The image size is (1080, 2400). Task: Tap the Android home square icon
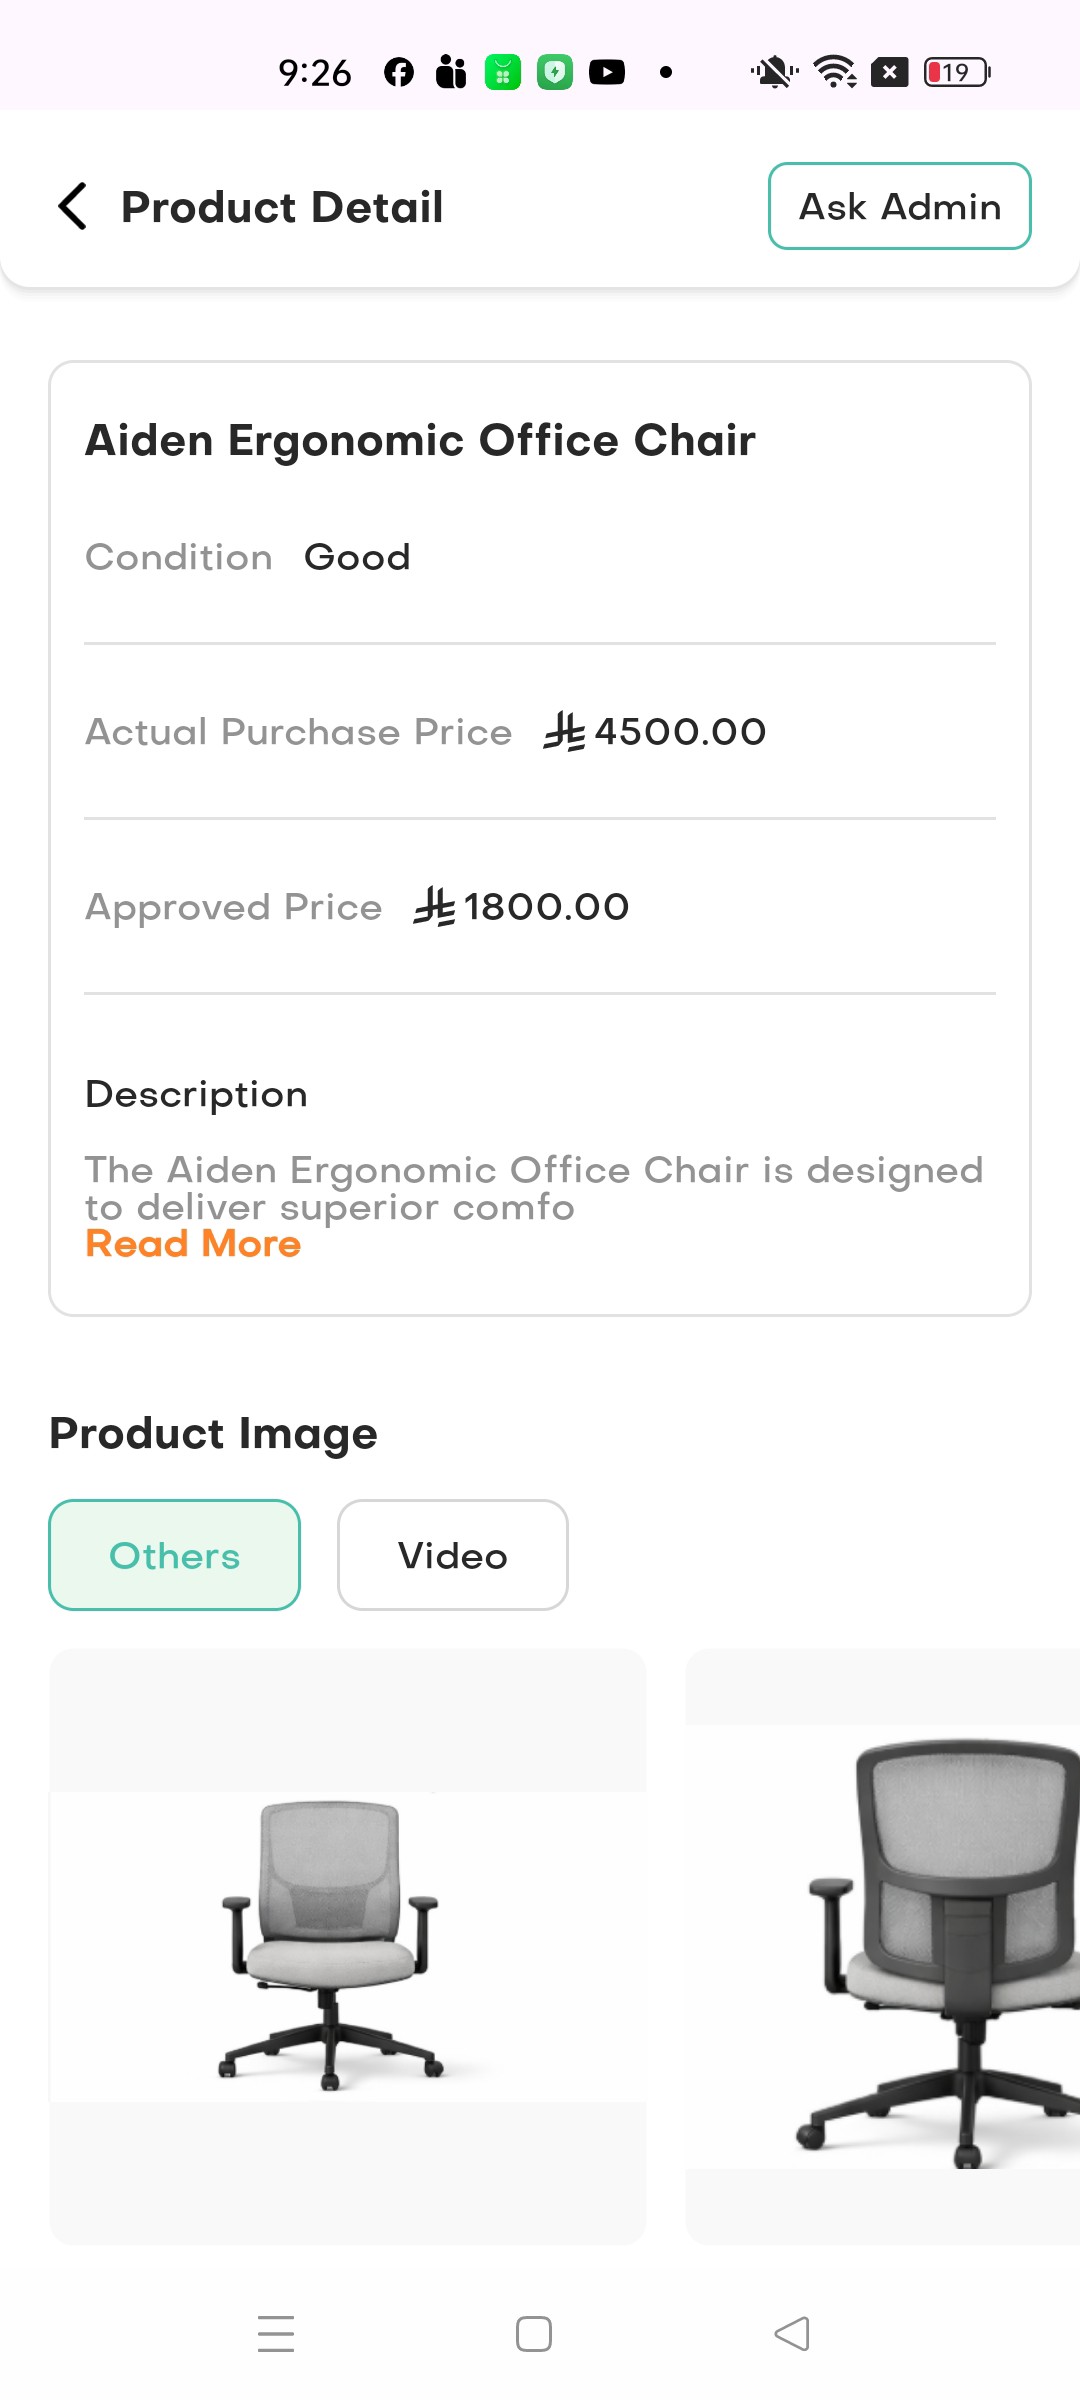534,2334
